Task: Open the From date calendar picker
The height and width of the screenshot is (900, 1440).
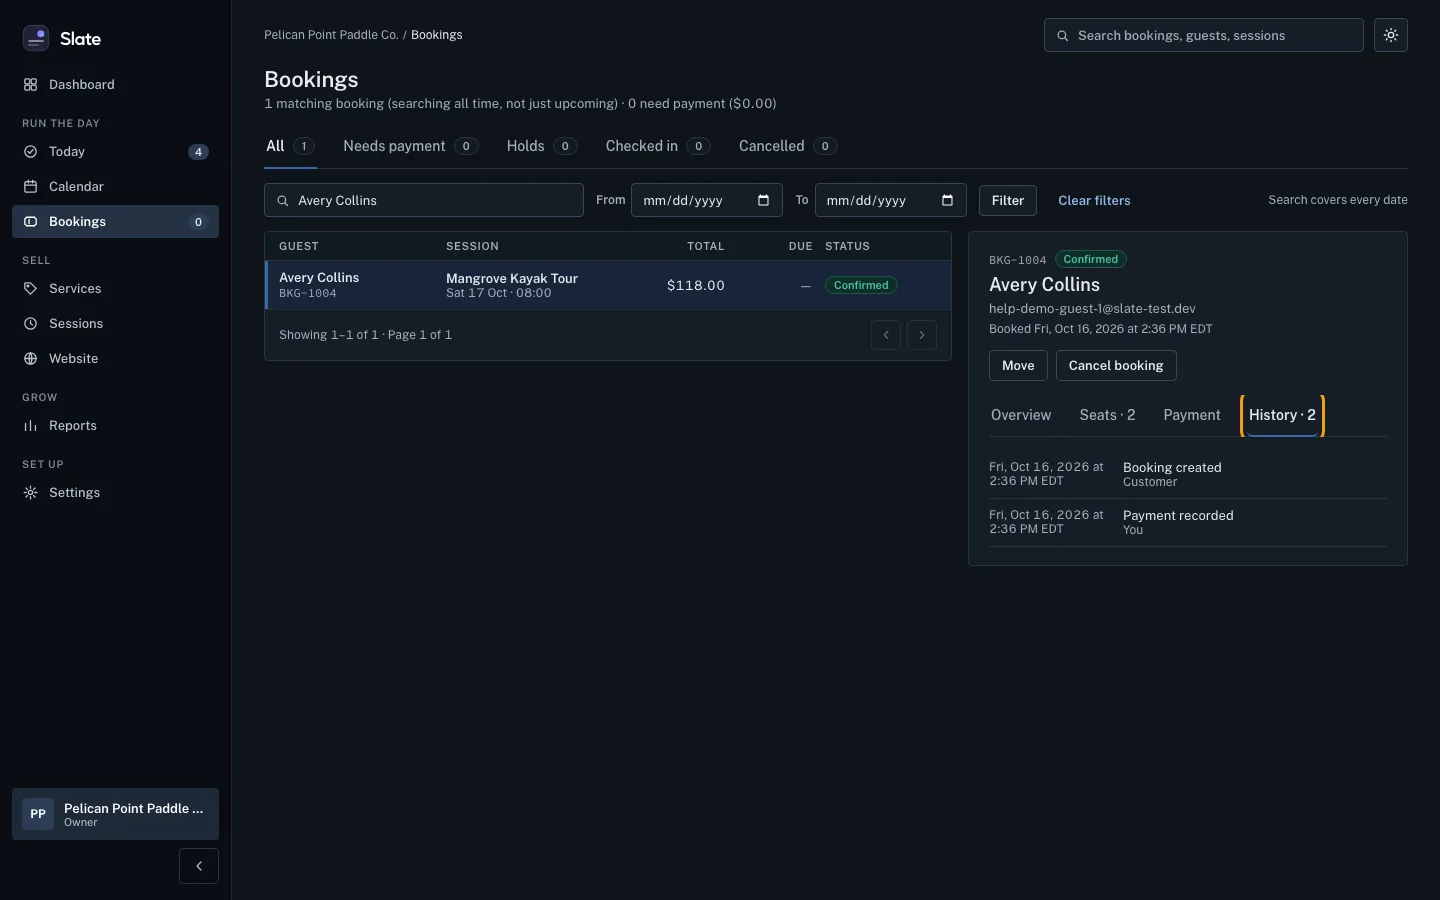Action: pyautogui.click(x=763, y=200)
